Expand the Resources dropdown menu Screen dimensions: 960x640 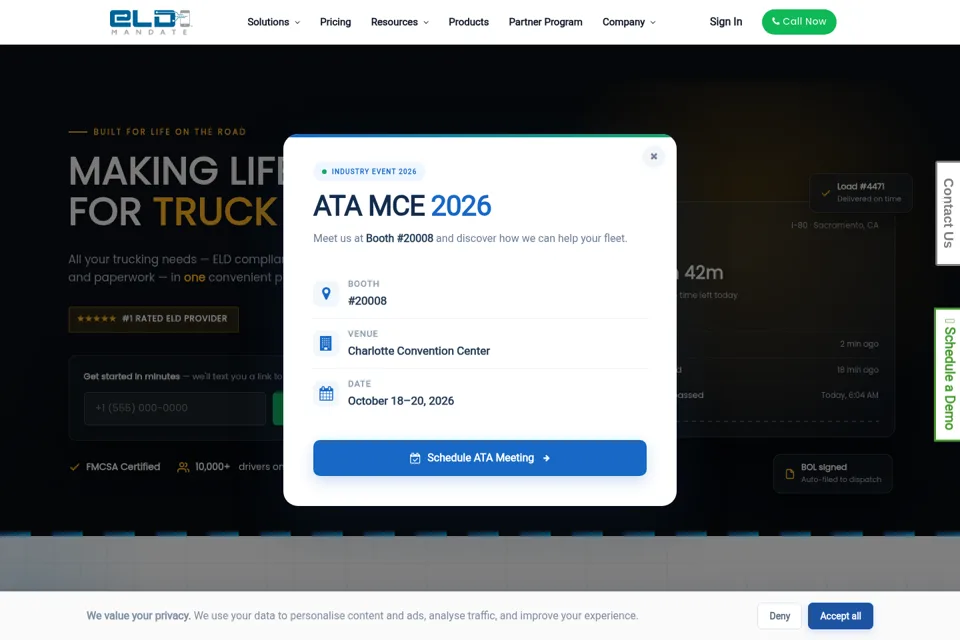coord(400,22)
